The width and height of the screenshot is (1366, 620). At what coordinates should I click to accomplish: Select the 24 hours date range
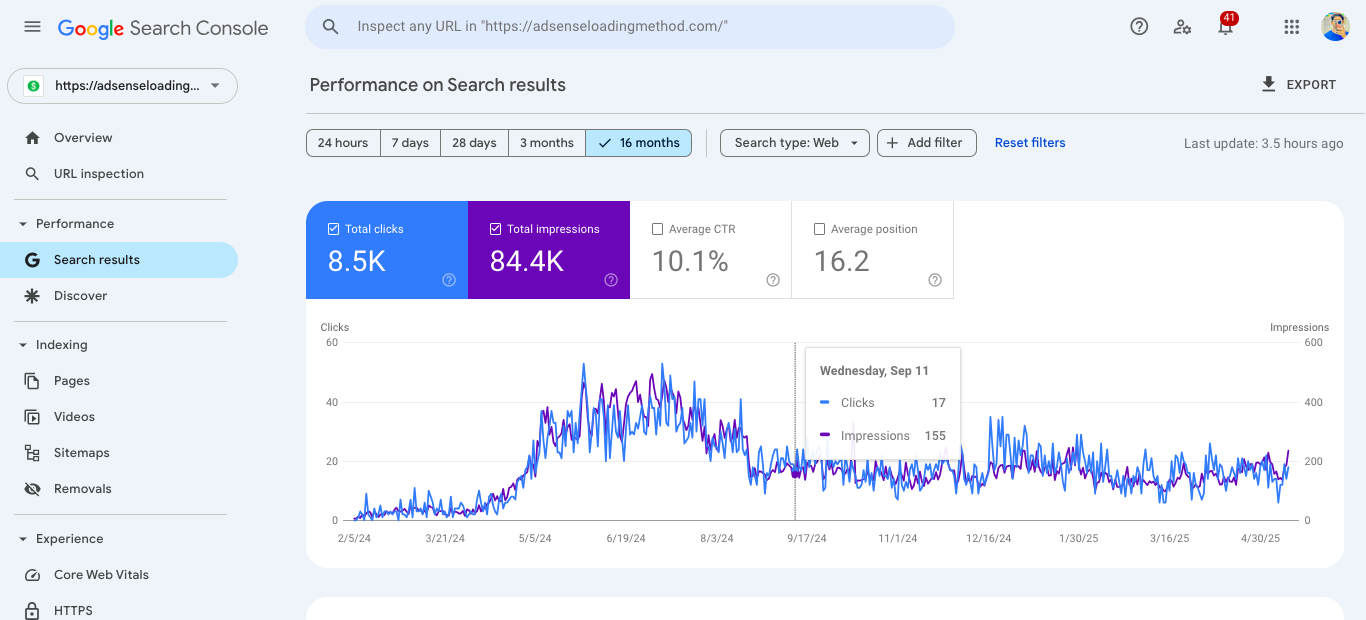[x=343, y=143]
